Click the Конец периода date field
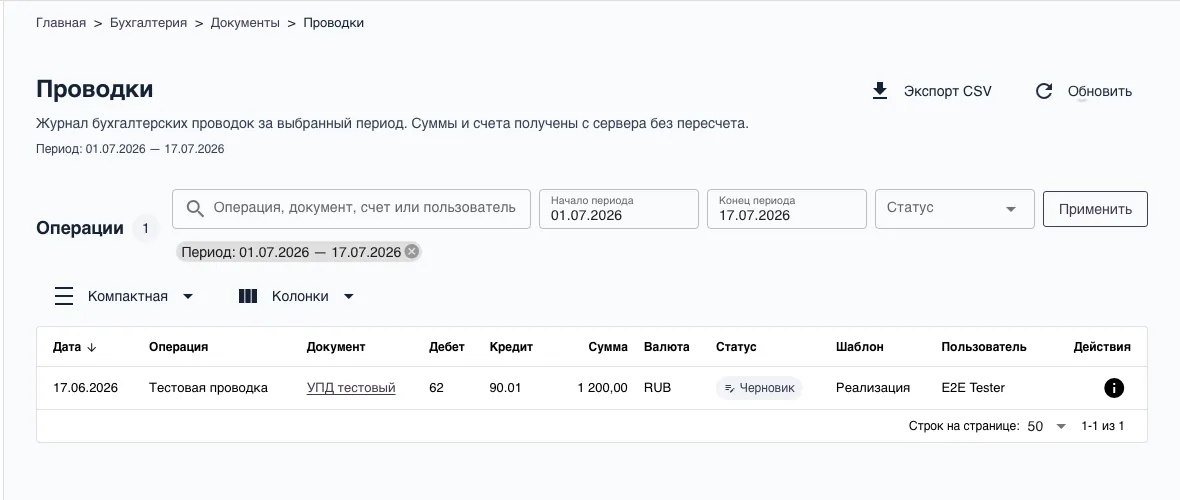Image resolution: width=1180 pixels, height=500 pixels. pos(786,209)
